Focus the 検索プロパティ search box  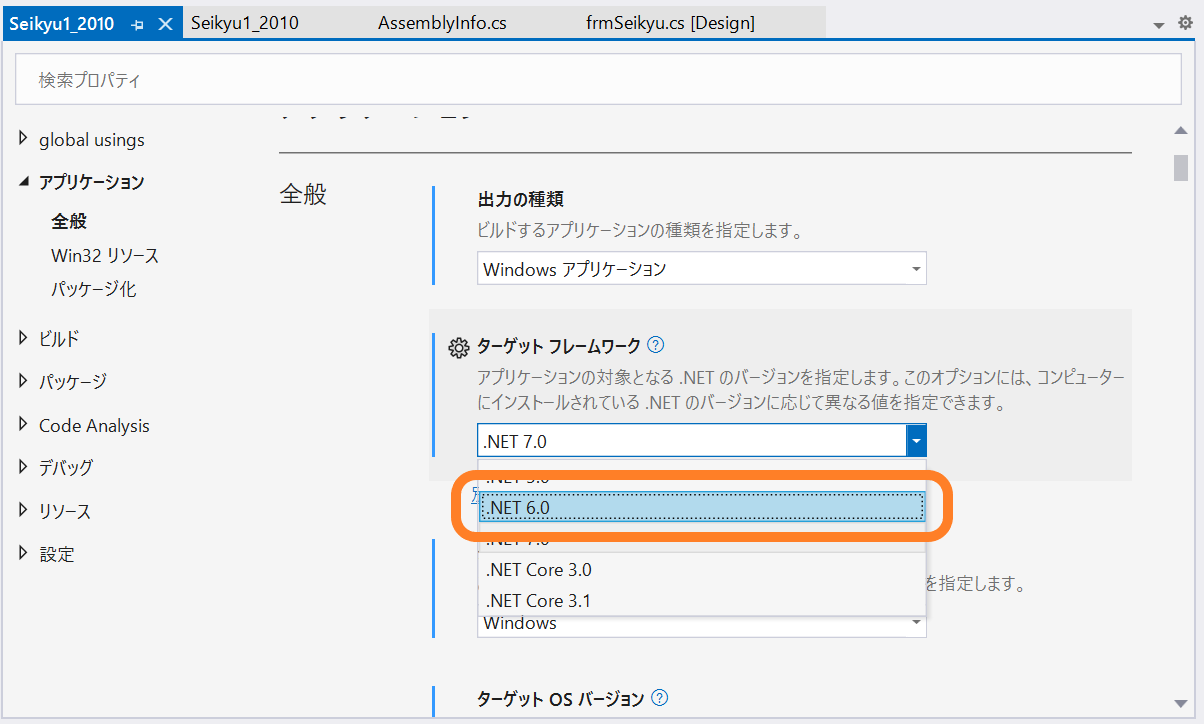coord(598,79)
